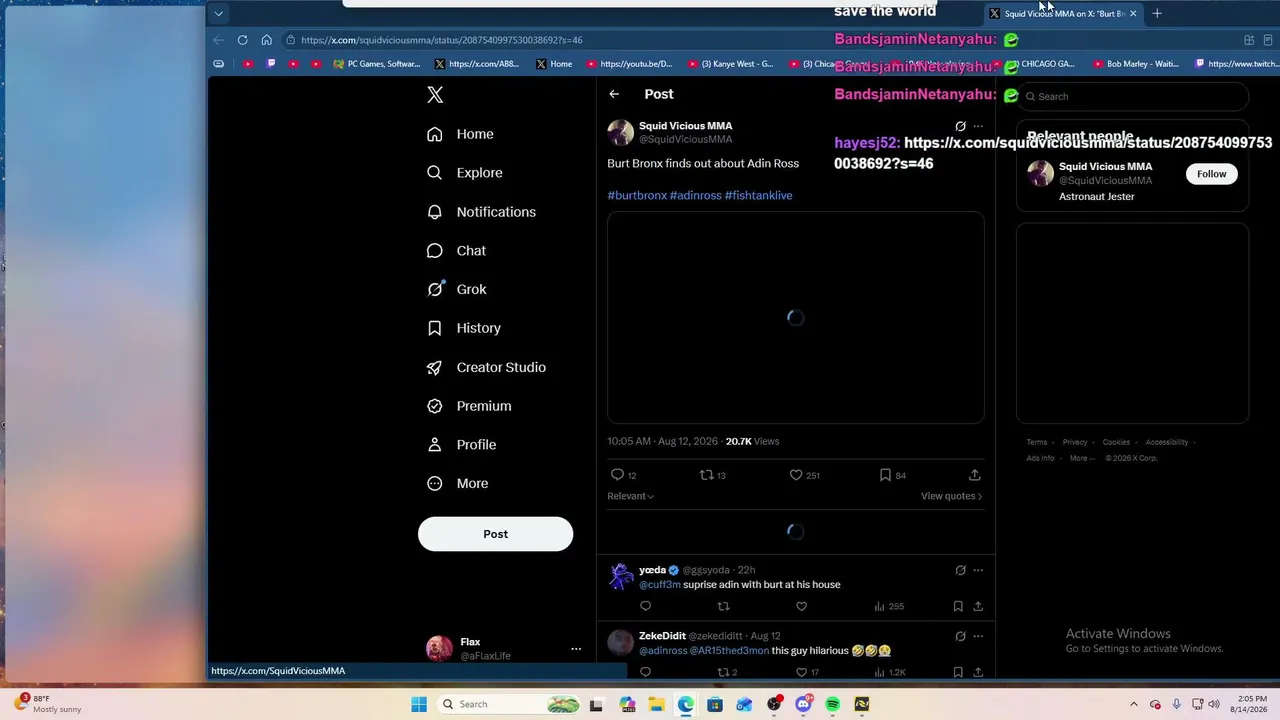1280x720 pixels.
Task: Click the X logo in the sidebar
Action: click(435, 95)
